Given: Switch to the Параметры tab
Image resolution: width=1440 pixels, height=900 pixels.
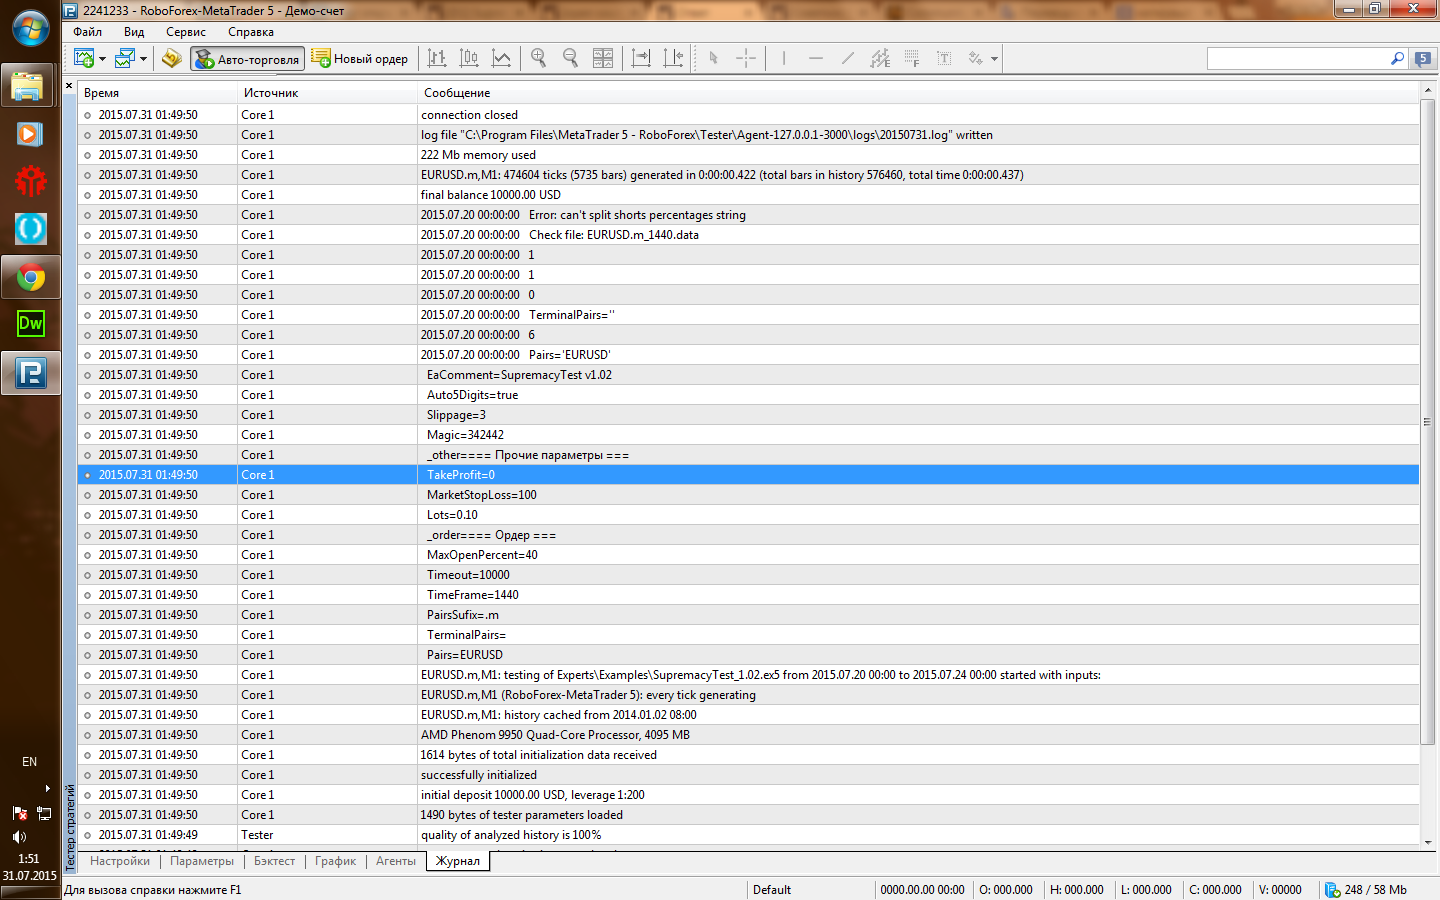Looking at the screenshot, I should pos(202,861).
